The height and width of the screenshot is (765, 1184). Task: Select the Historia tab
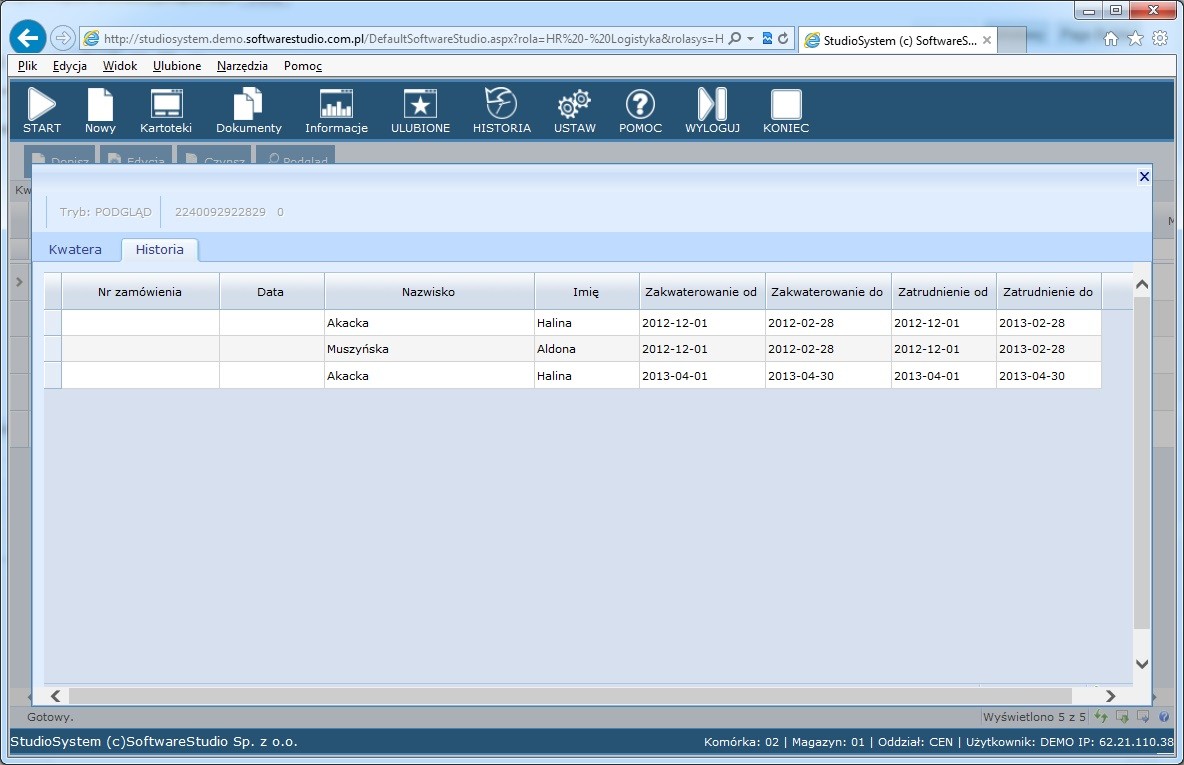point(160,249)
